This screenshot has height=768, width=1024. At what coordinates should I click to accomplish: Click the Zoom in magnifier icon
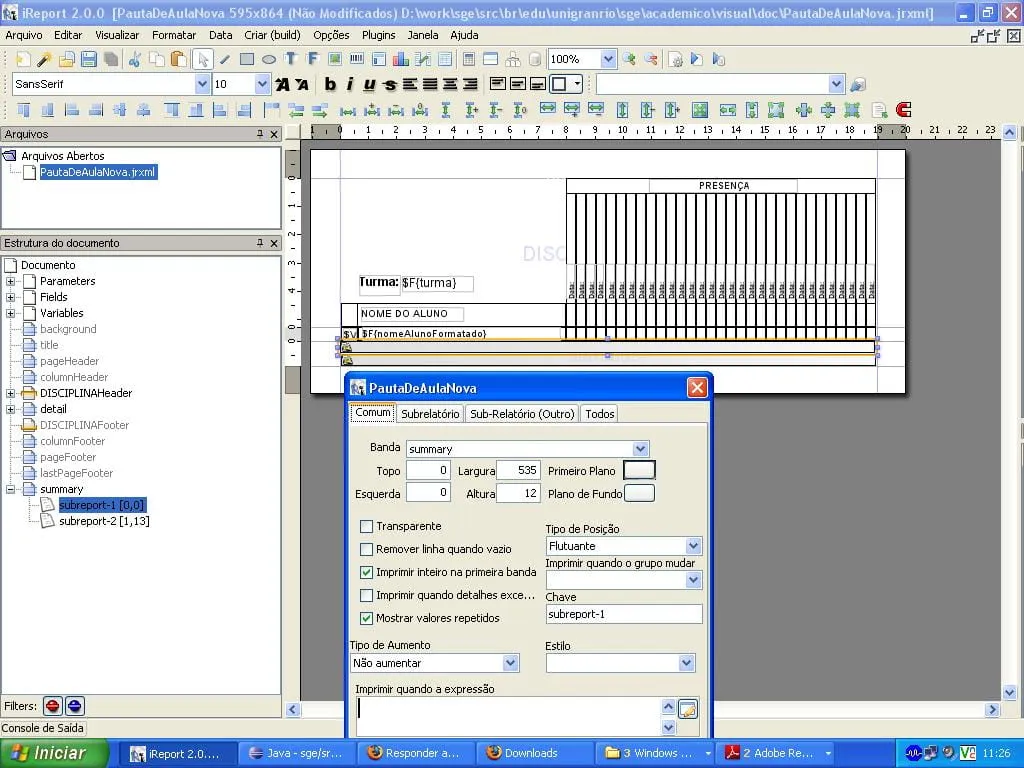[629, 60]
